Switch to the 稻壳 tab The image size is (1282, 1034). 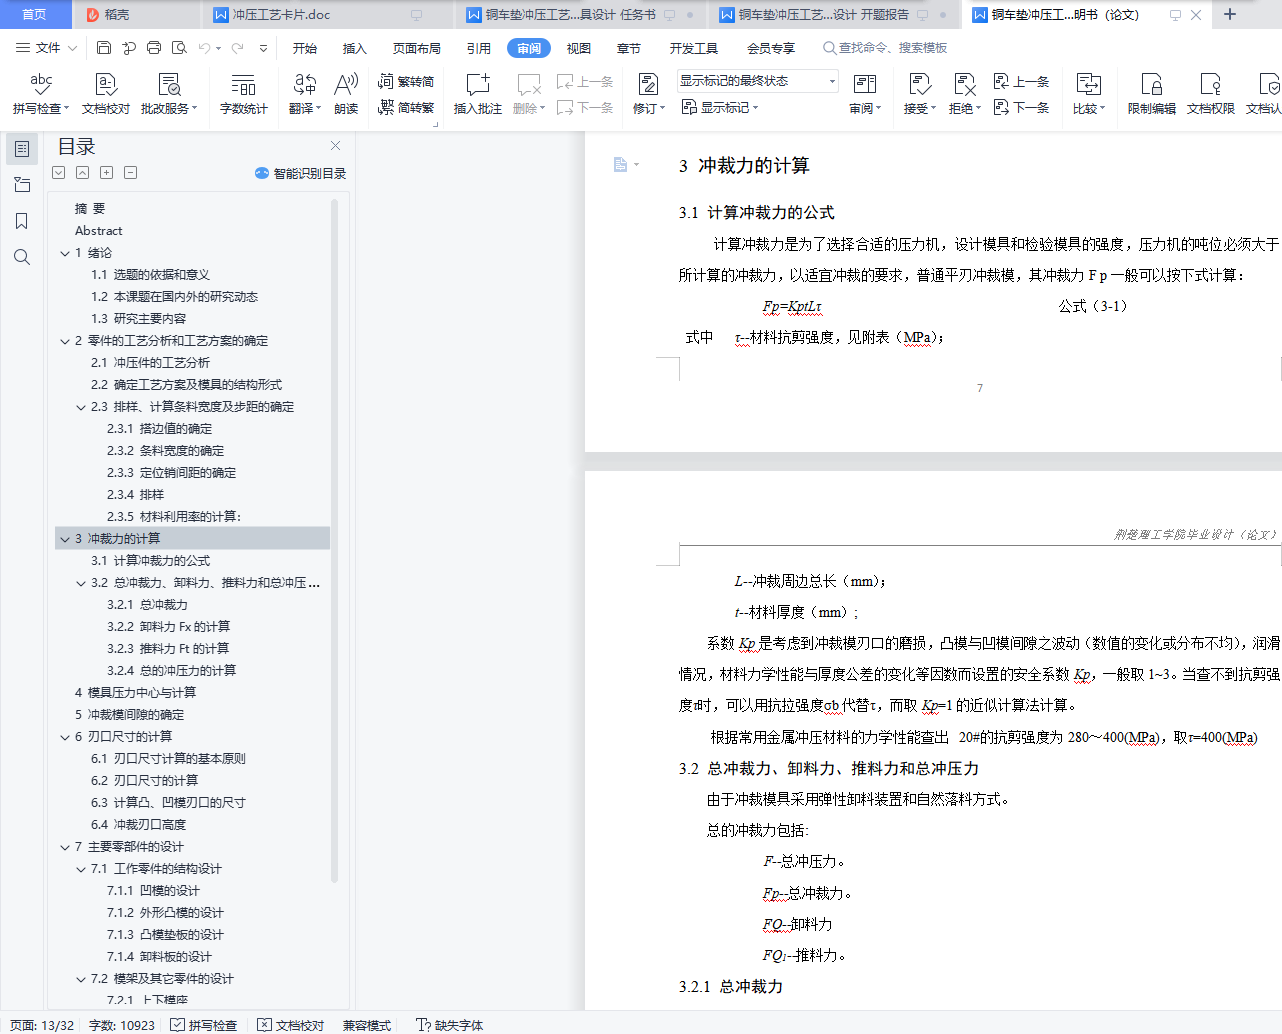(x=138, y=15)
